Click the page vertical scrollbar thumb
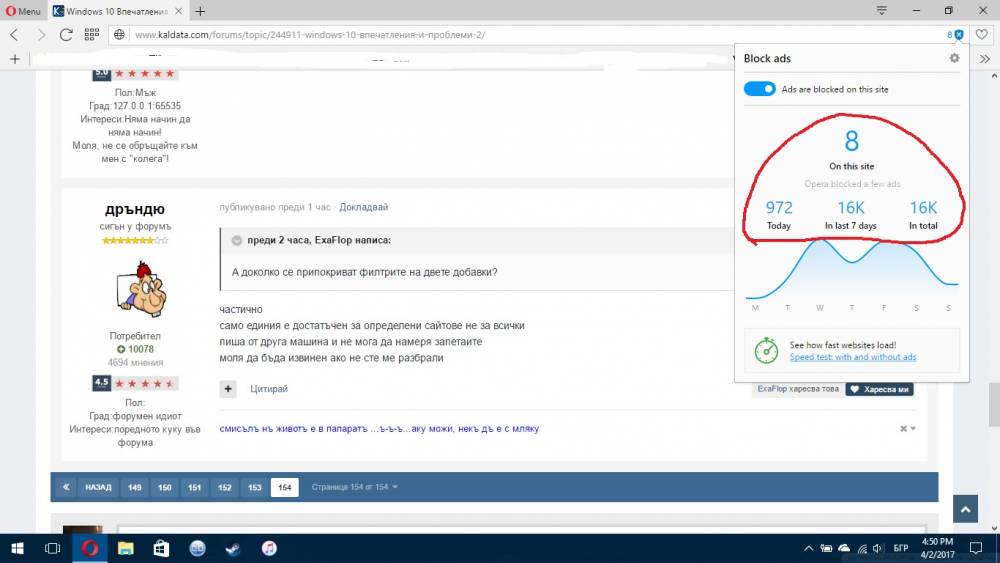1000x563 pixels. pos(994,404)
